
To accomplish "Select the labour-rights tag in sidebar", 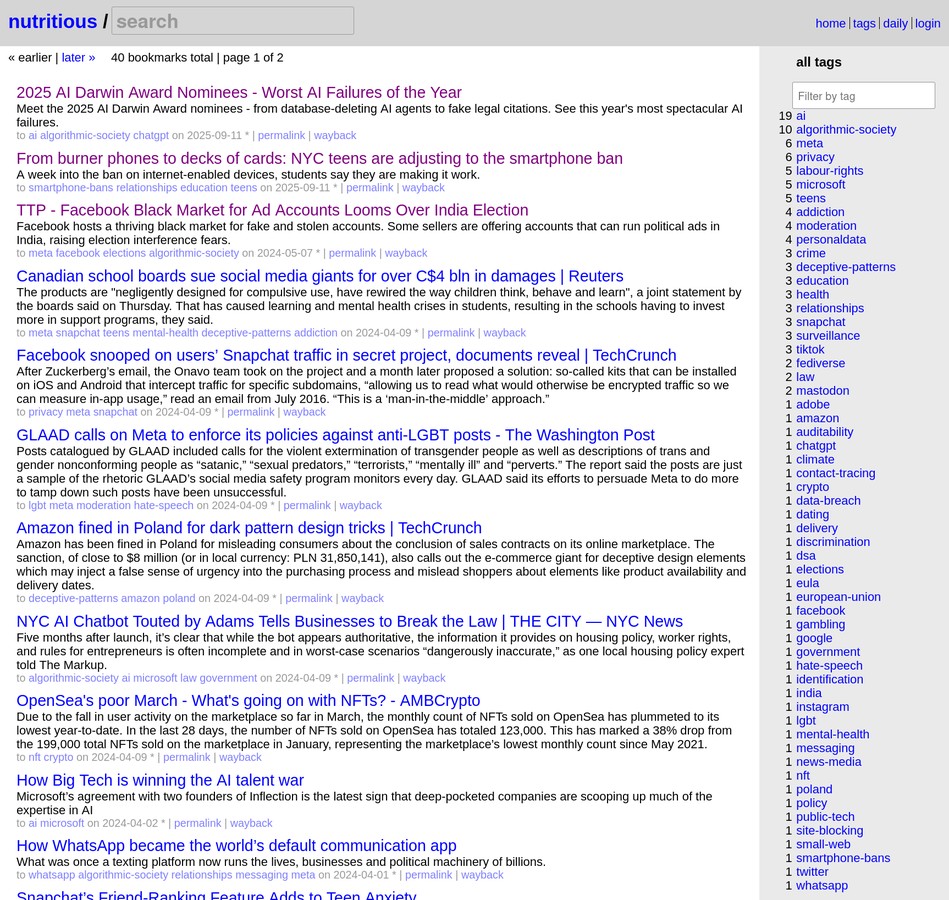I will [829, 171].
